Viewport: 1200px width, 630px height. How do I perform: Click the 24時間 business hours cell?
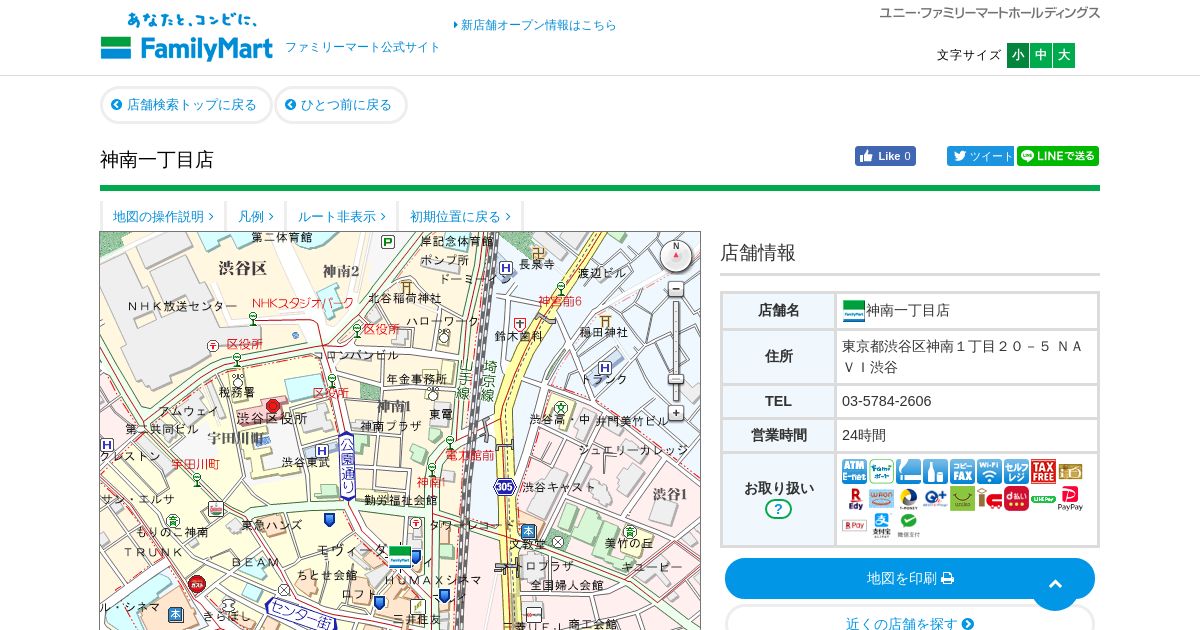click(x=967, y=435)
